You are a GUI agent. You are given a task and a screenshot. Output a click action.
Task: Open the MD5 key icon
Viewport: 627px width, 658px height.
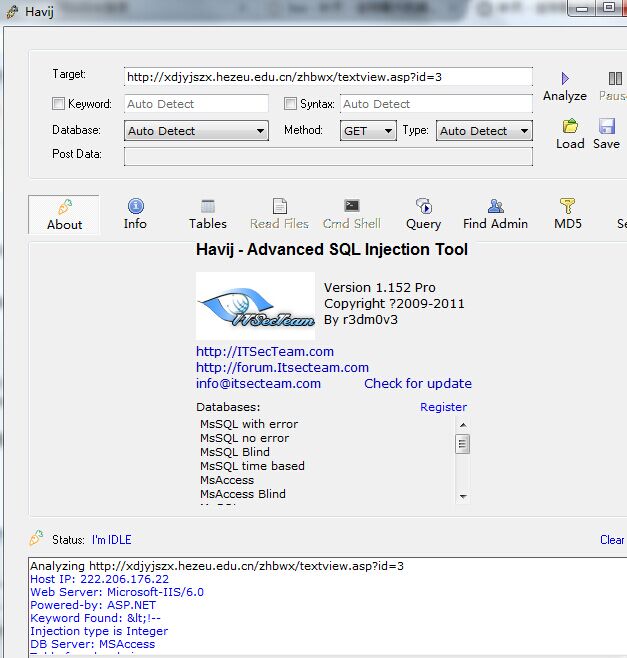pos(567,206)
